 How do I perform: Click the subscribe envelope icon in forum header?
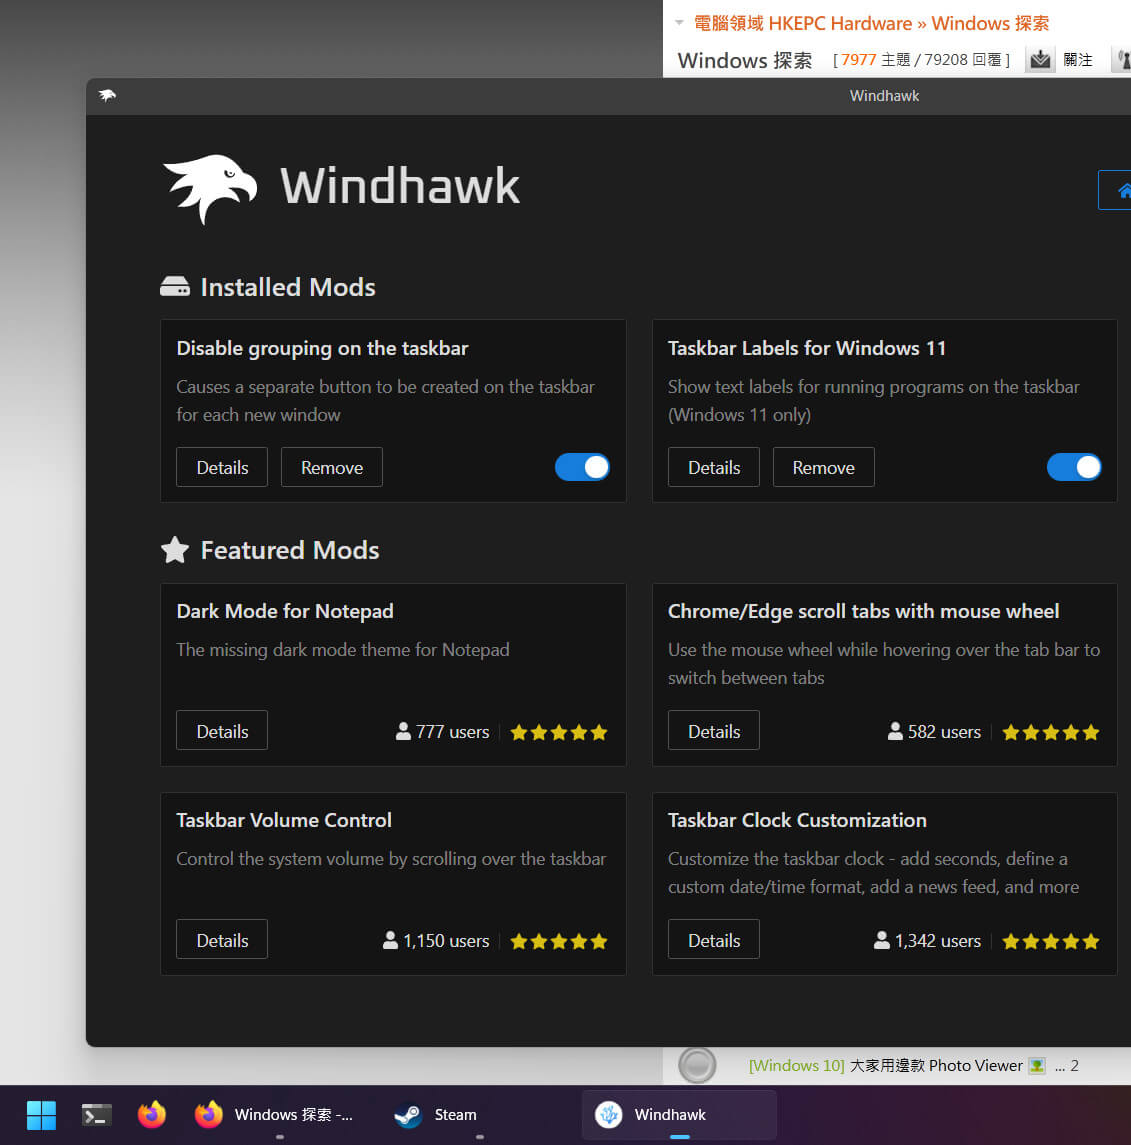click(1040, 59)
